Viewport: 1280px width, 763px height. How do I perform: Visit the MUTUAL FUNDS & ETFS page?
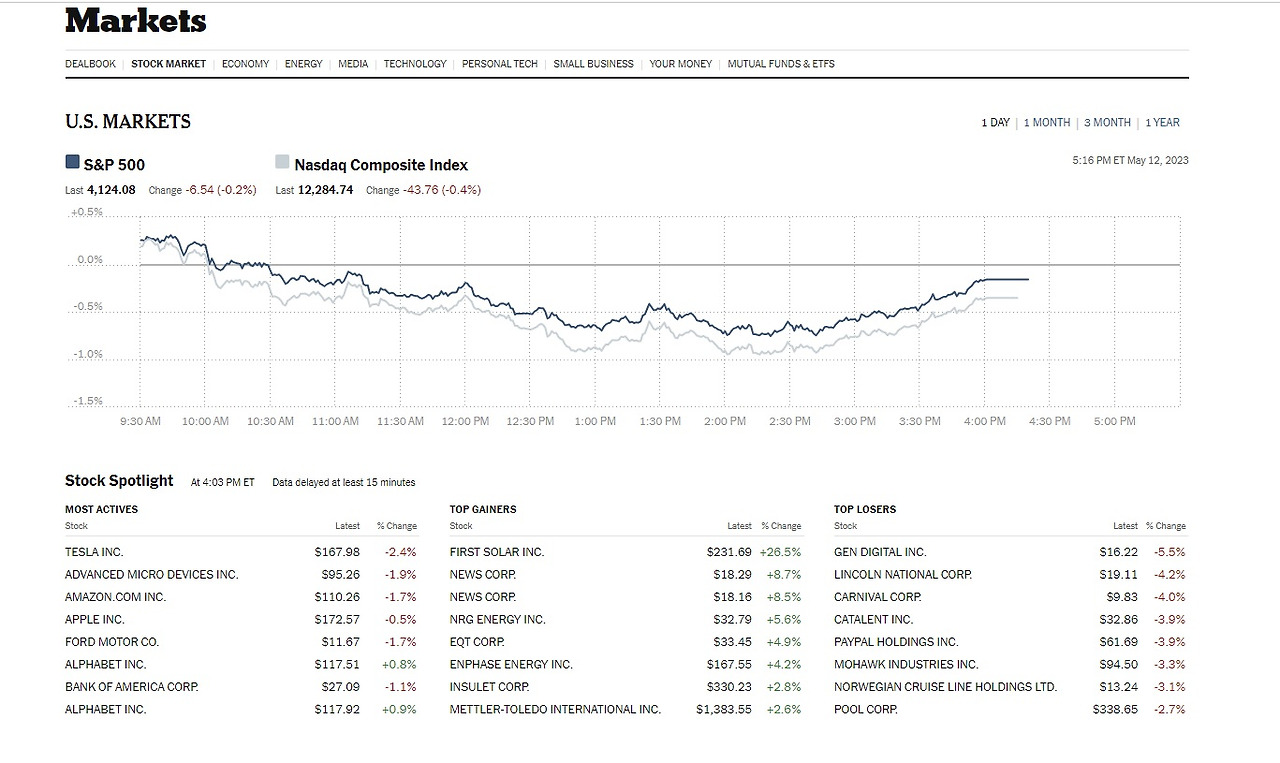[781, 63]
